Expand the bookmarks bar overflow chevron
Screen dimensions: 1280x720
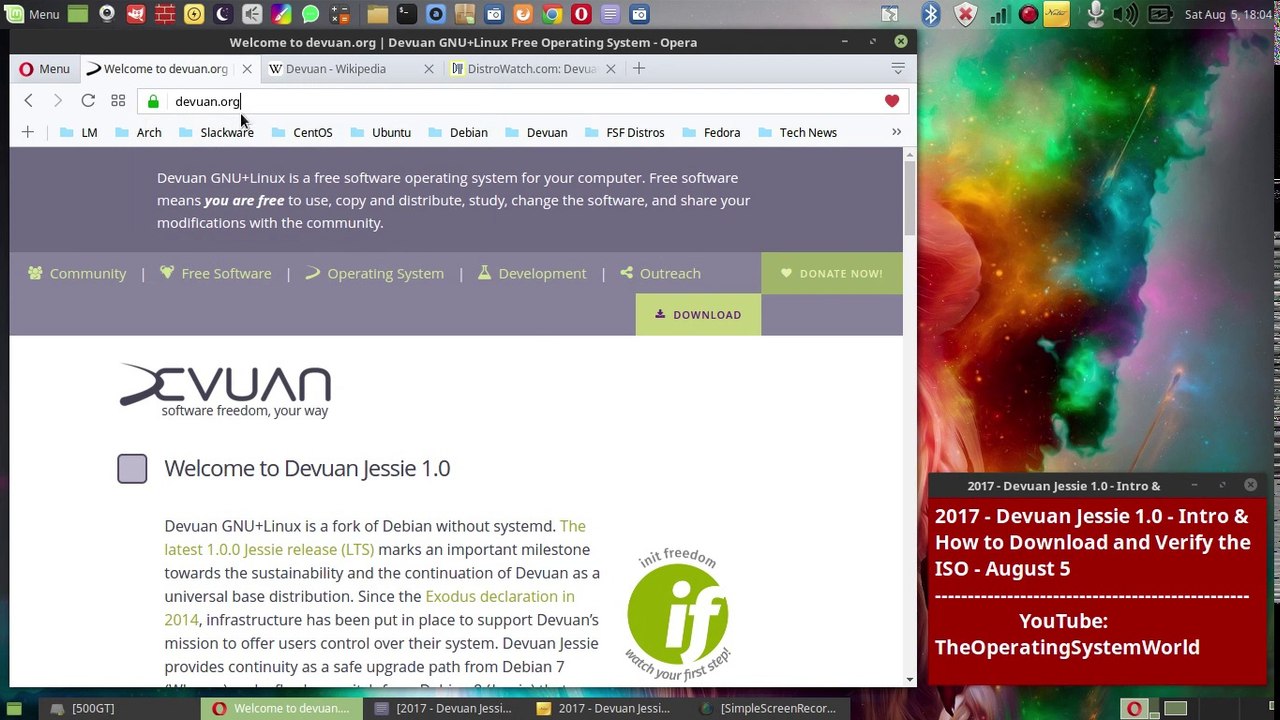coord(896,132)
